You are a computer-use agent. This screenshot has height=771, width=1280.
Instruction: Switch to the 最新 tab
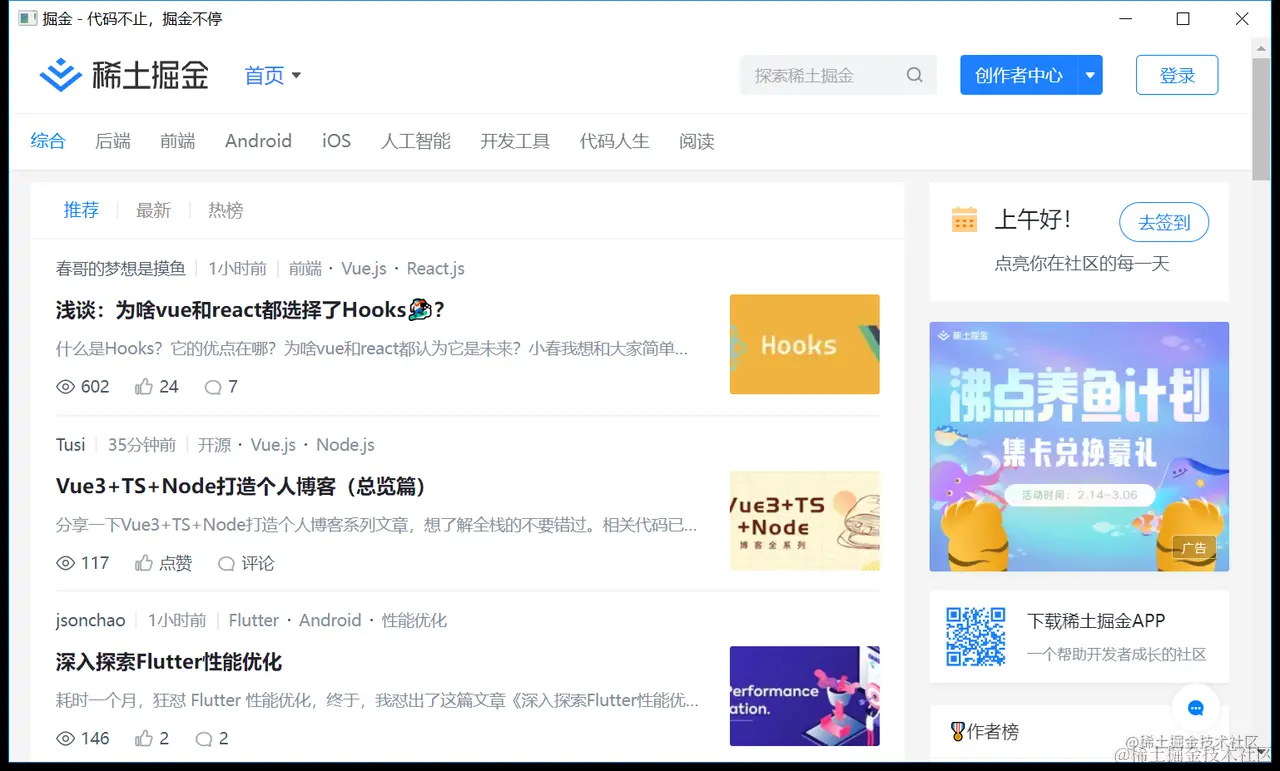pos(154,210)
